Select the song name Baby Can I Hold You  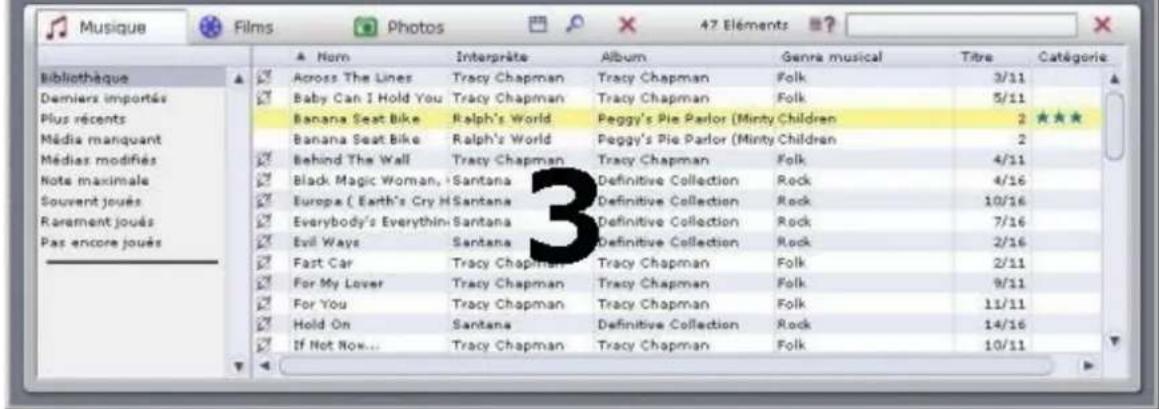click(x=368, y=98)
